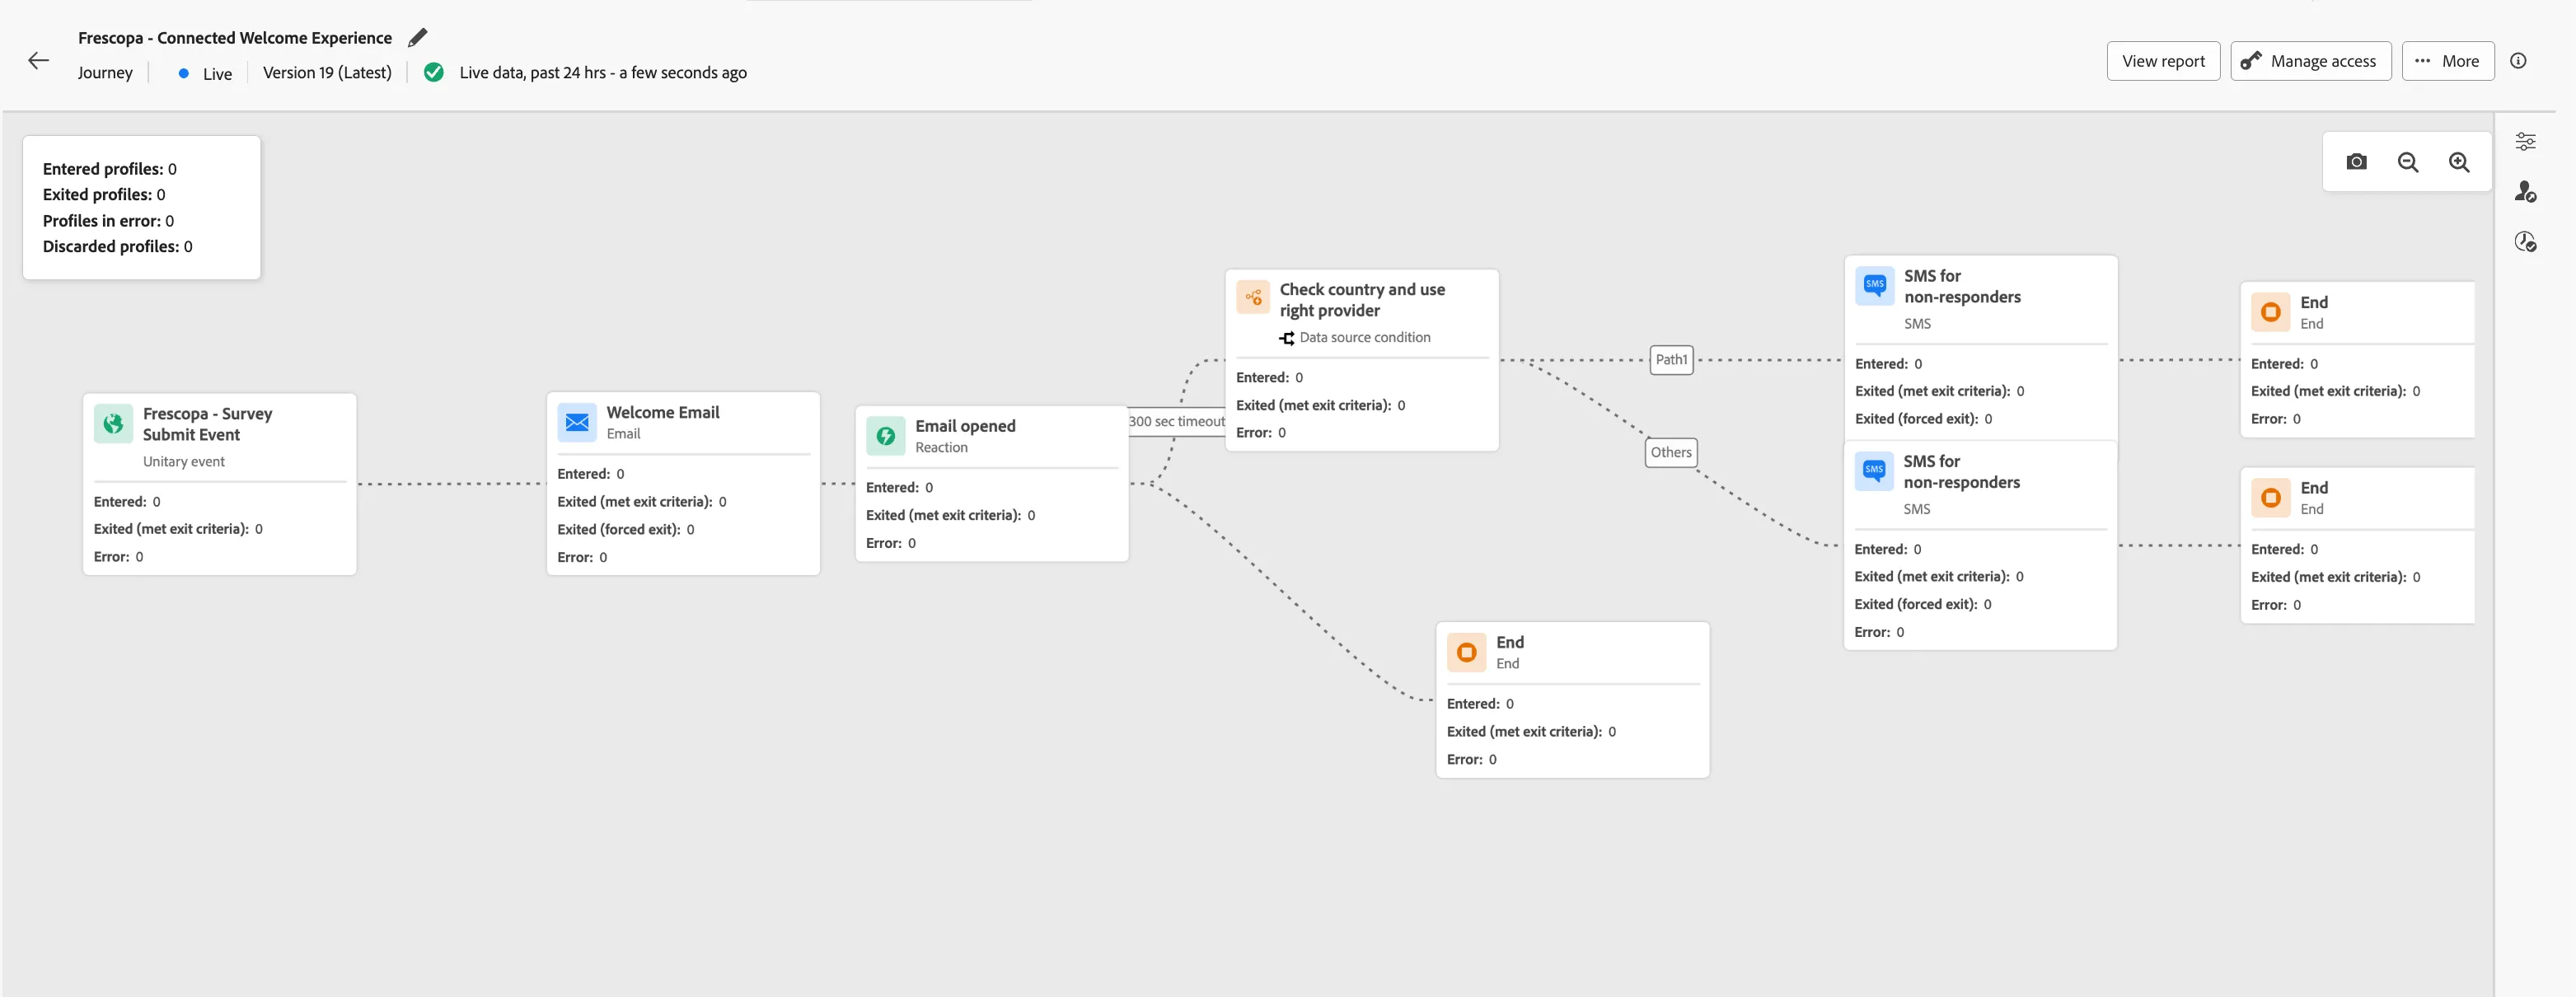The height and width of the screenshot is (997, 2576).
Task: Select the End icon after Path1 SMS
Action: tap(2270, 312)
